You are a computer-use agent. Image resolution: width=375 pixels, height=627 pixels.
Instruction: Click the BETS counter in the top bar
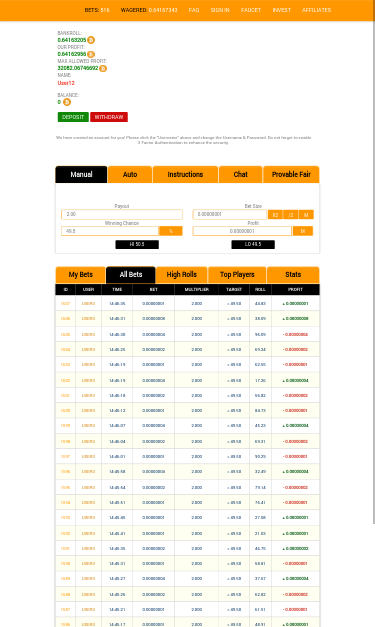point(97,10)
